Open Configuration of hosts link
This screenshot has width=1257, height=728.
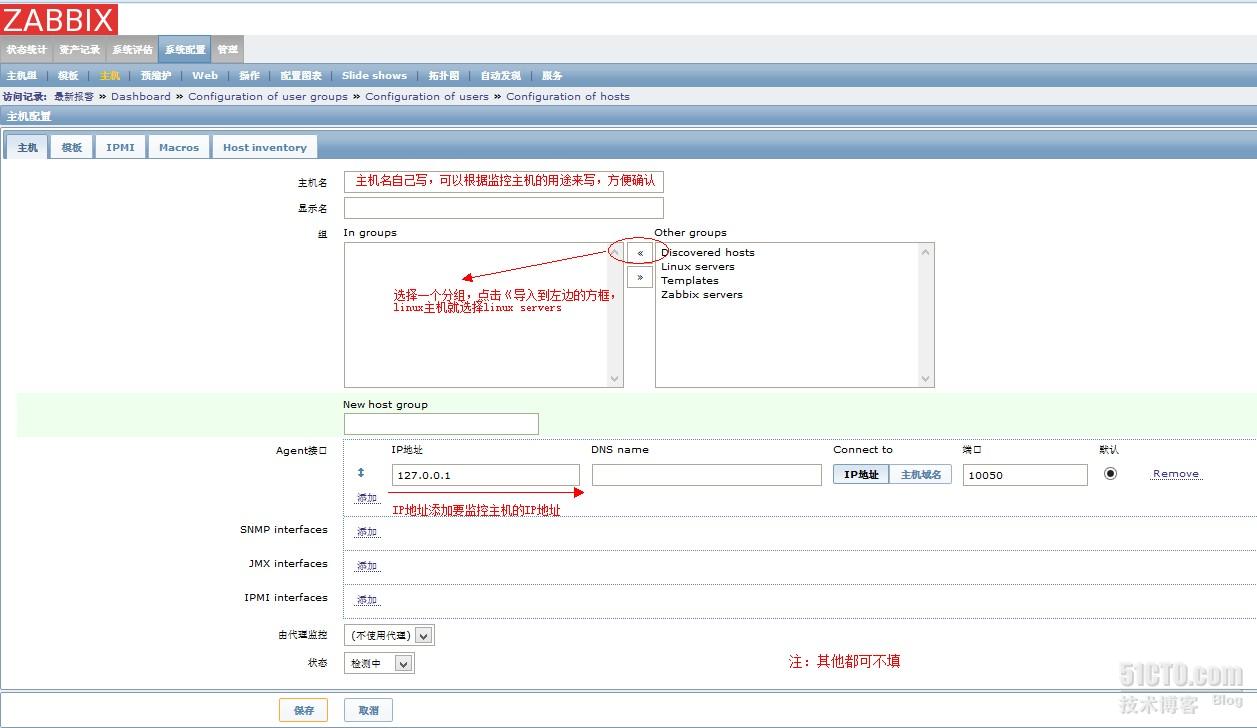(x=568, y=96)
